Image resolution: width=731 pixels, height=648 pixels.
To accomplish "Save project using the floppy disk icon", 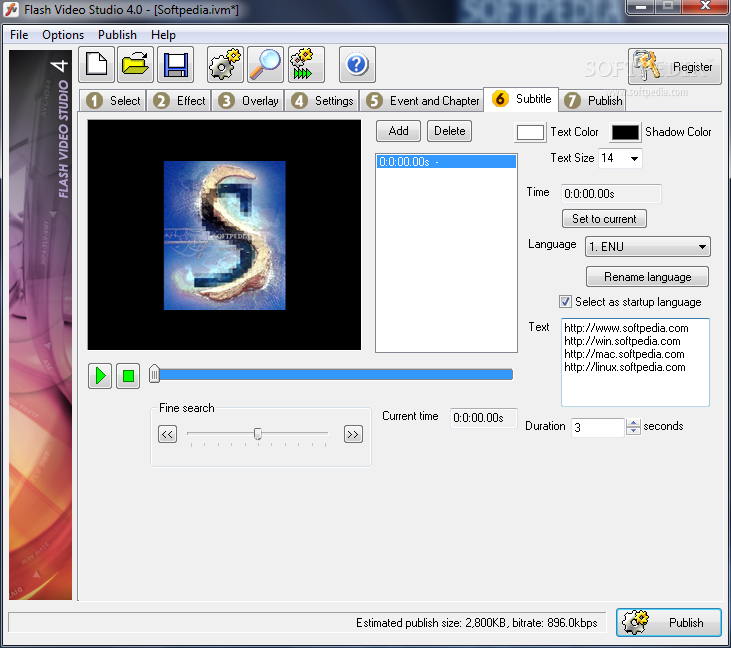I will click(175, 64).
